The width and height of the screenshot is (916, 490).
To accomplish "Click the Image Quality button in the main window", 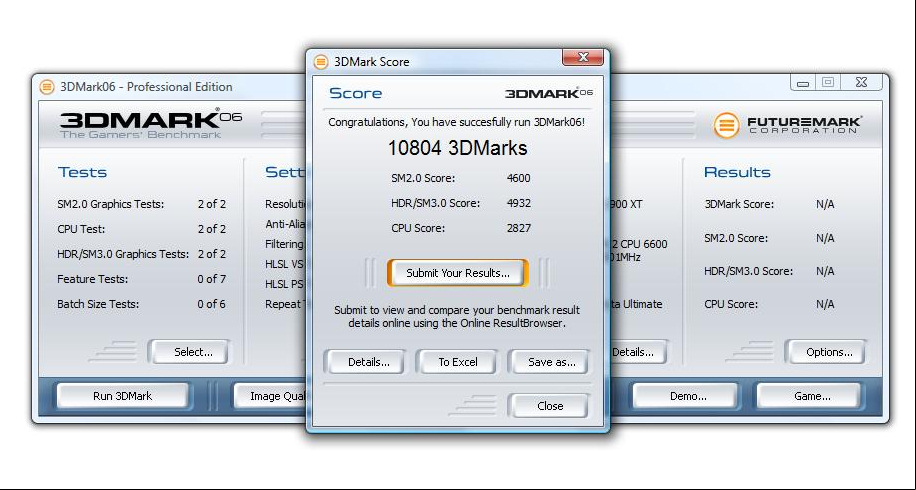I will 270,396.
